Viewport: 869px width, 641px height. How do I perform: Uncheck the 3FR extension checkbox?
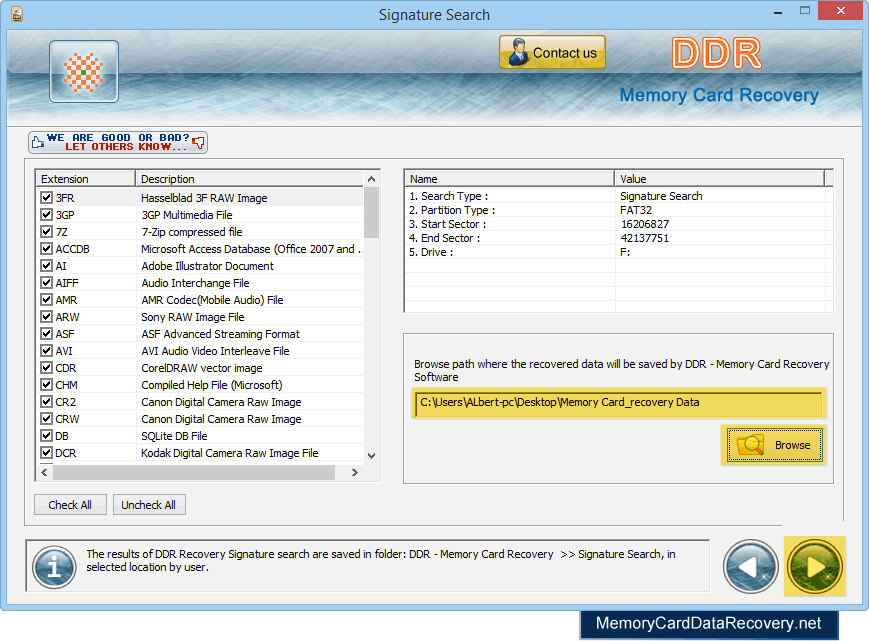47,198
